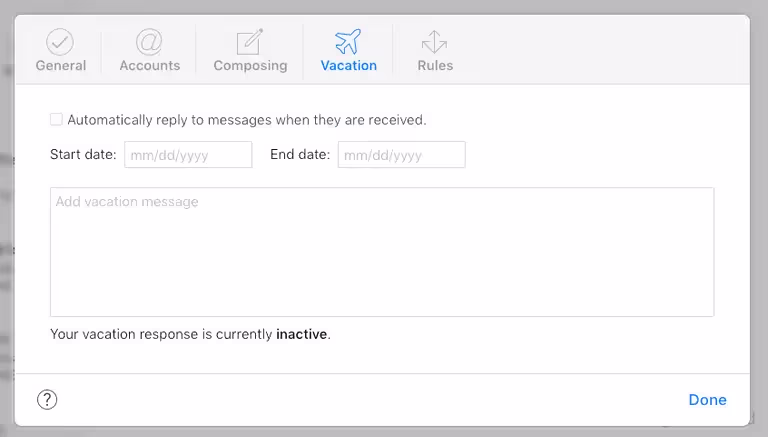
Task: Focus the Start date input field
Action: [x=188, y=155]
